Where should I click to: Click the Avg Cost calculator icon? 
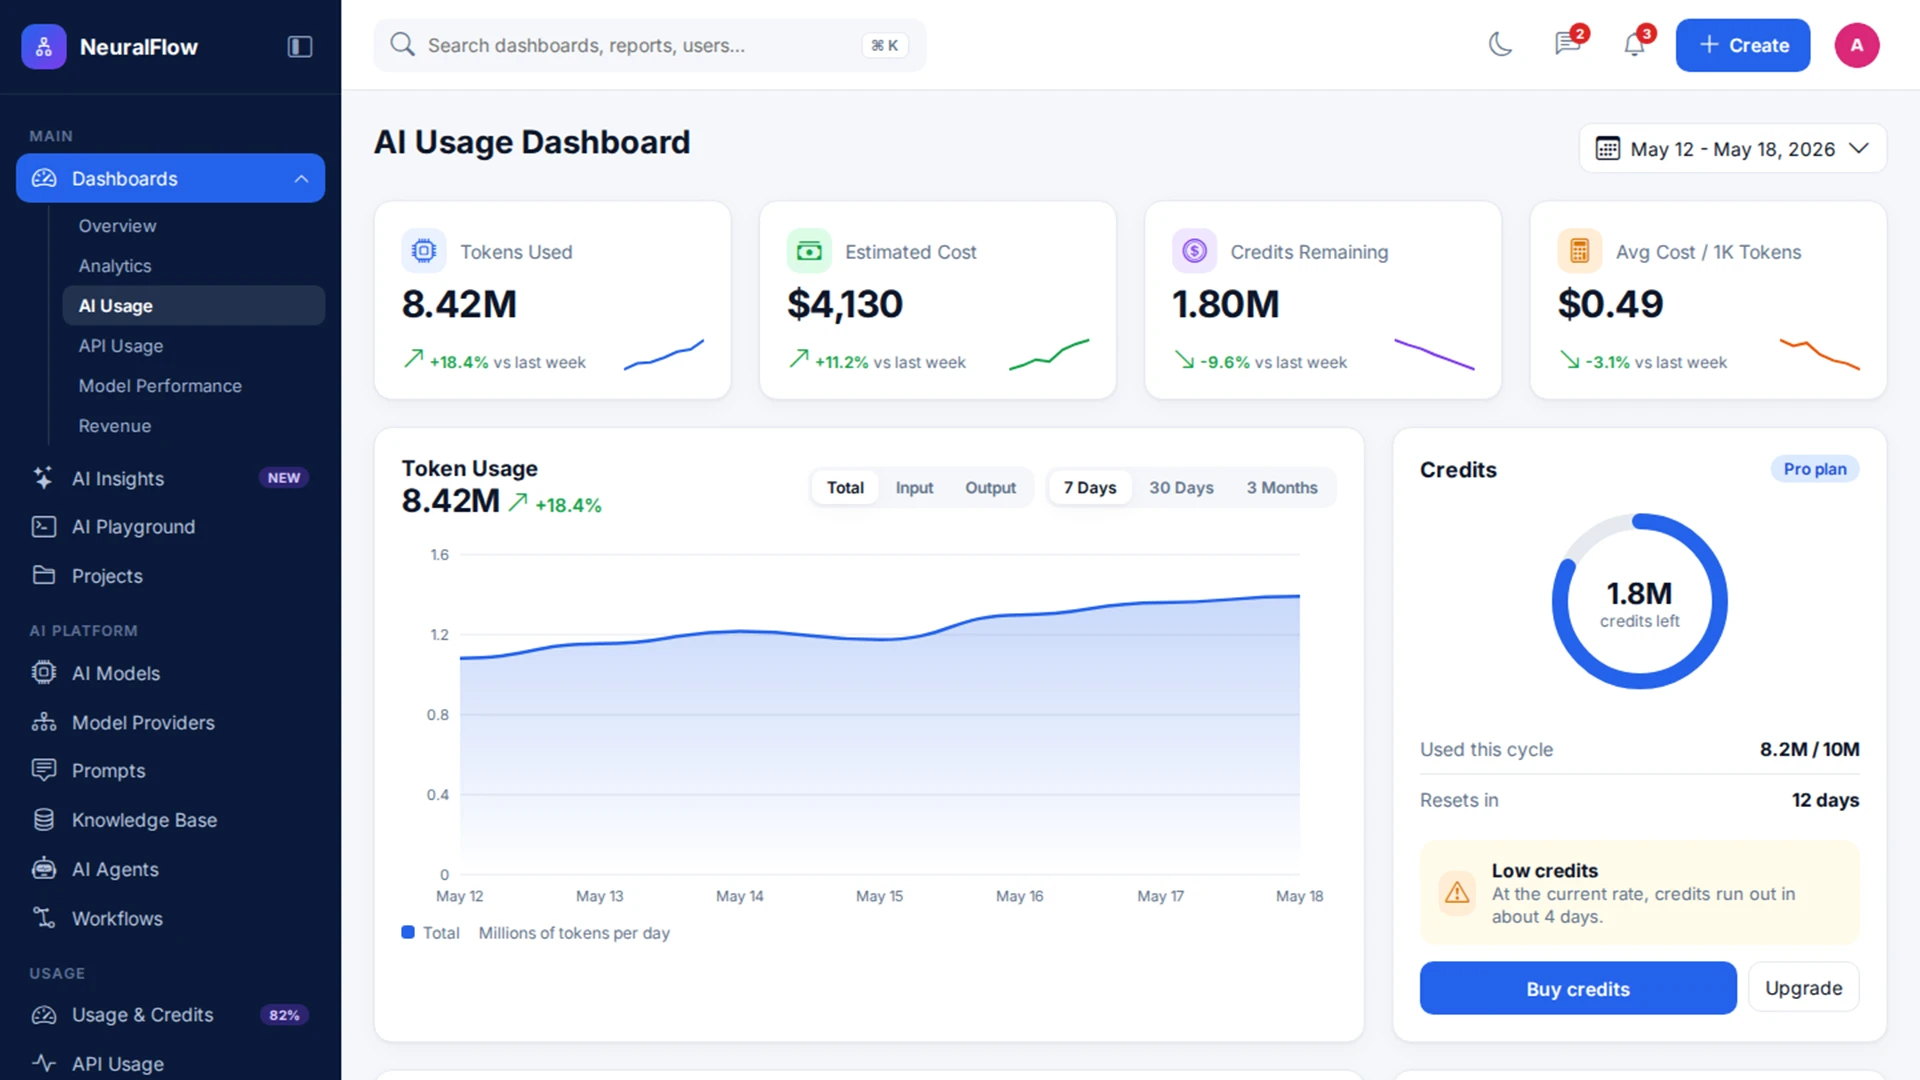click(x=1580, y=251)
